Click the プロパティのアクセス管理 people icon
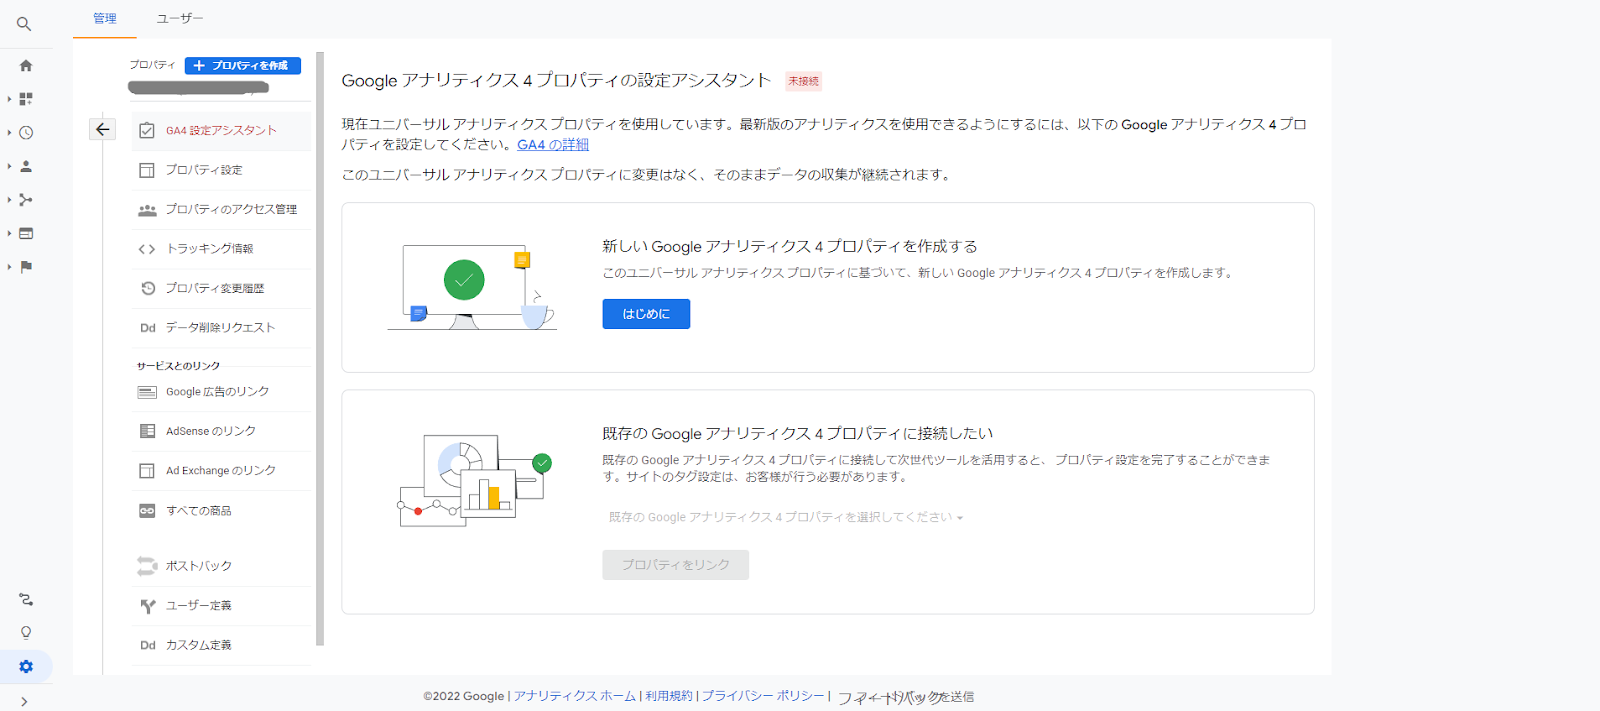 click(x=147, y=209)
